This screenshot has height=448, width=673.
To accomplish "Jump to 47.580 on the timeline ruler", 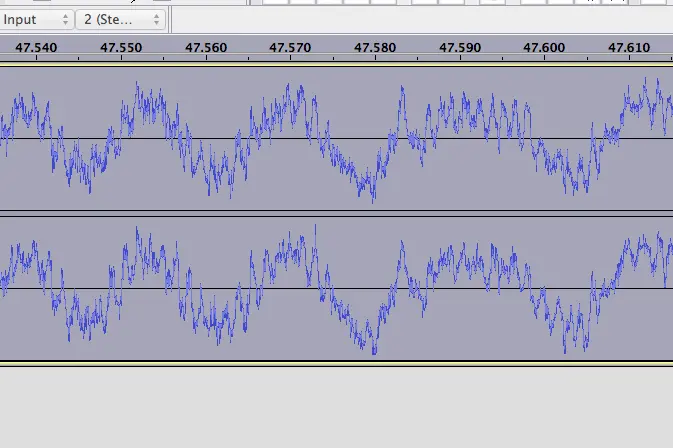I will point(375,47).
